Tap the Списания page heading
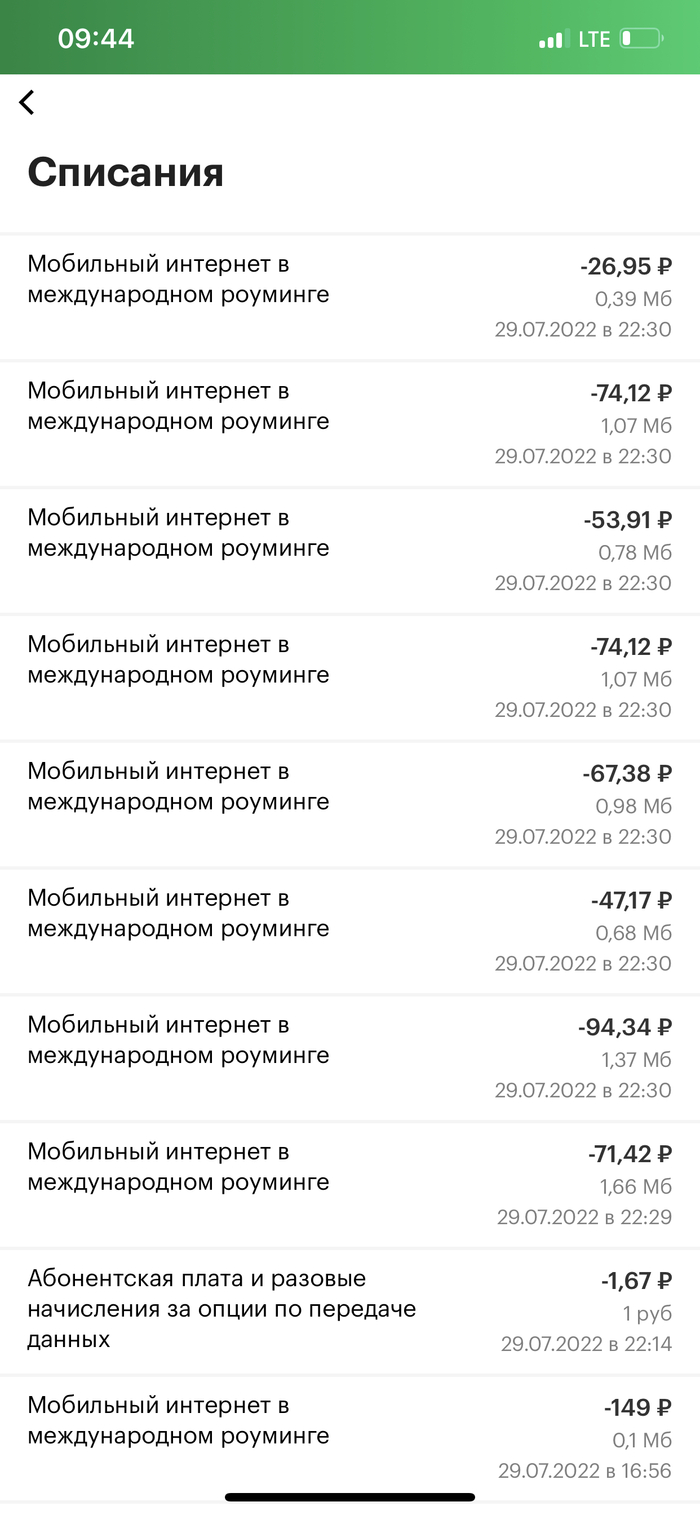This screenshot has width=700, height=1515. tap(125, 172)
